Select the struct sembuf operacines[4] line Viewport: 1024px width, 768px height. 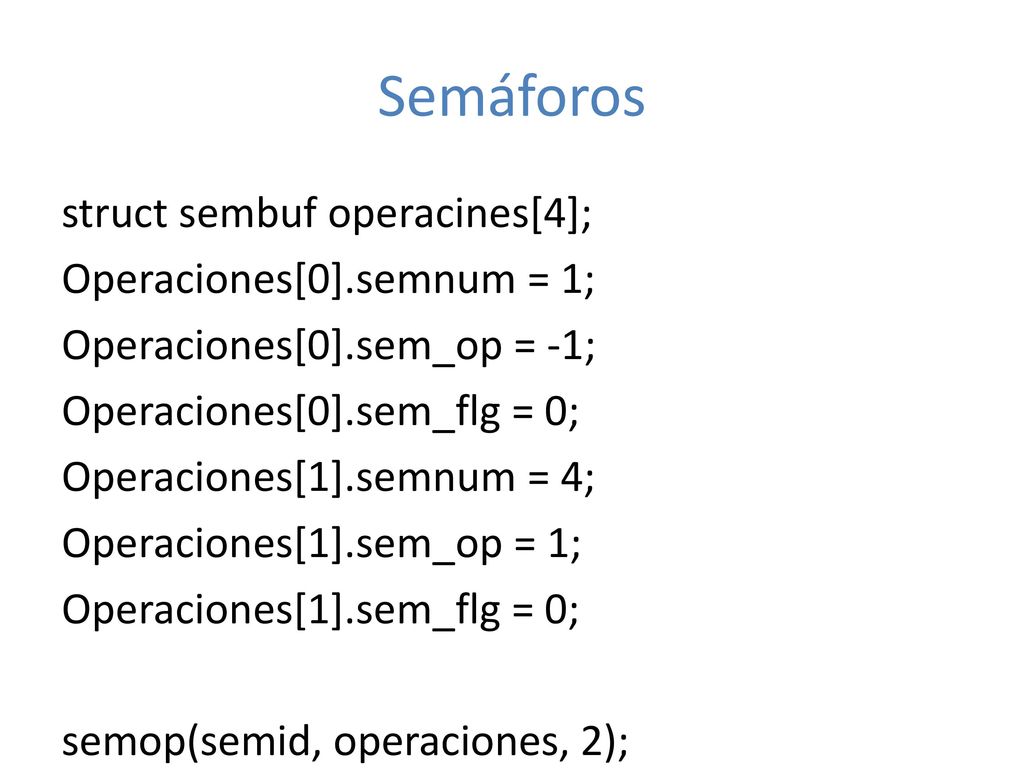[327, 214]
